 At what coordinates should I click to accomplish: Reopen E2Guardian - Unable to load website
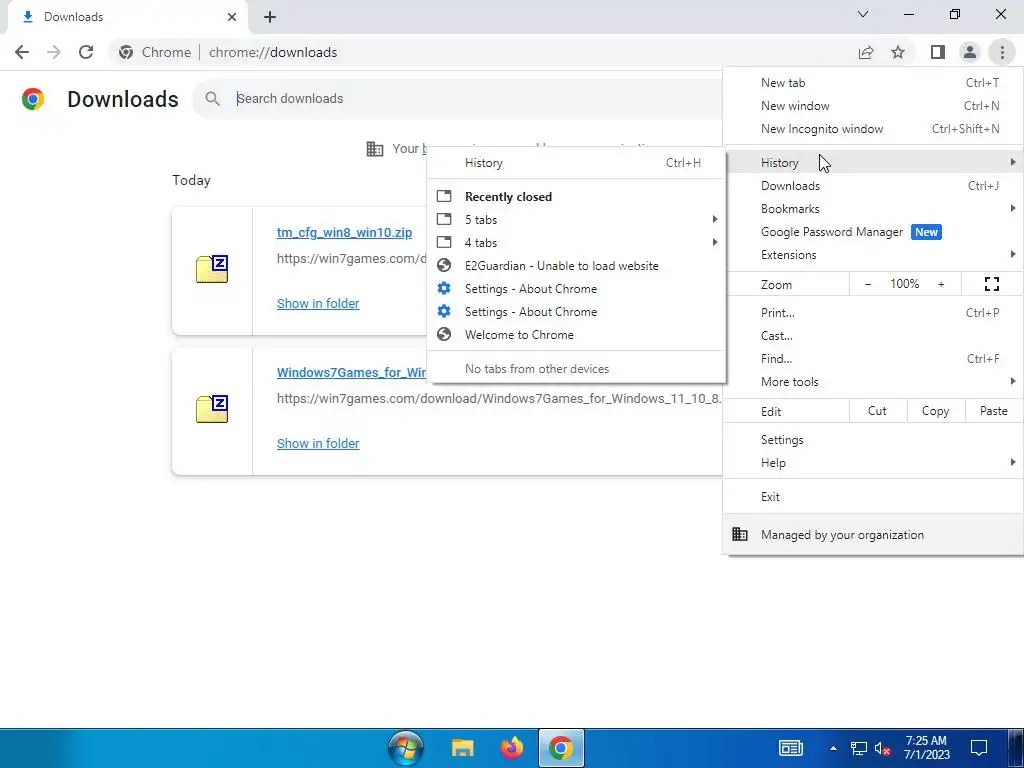[x=576, y=266]
